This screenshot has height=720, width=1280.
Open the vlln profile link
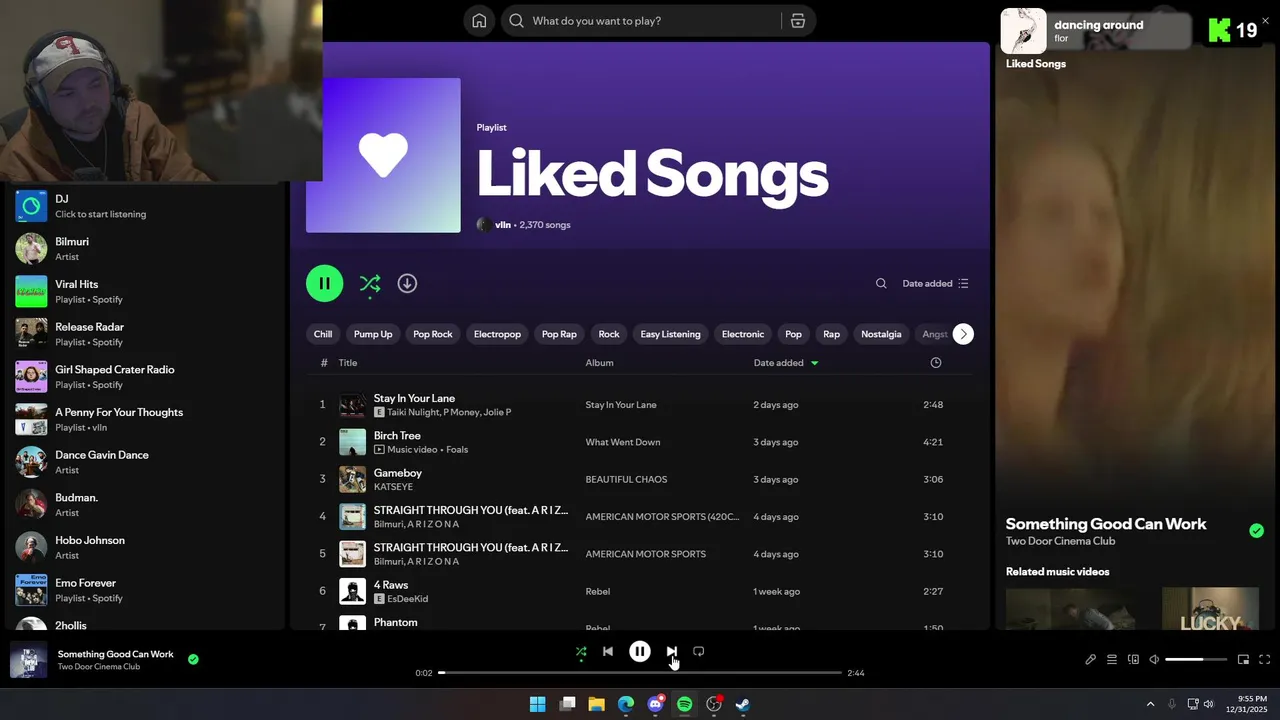coord(502,225)
